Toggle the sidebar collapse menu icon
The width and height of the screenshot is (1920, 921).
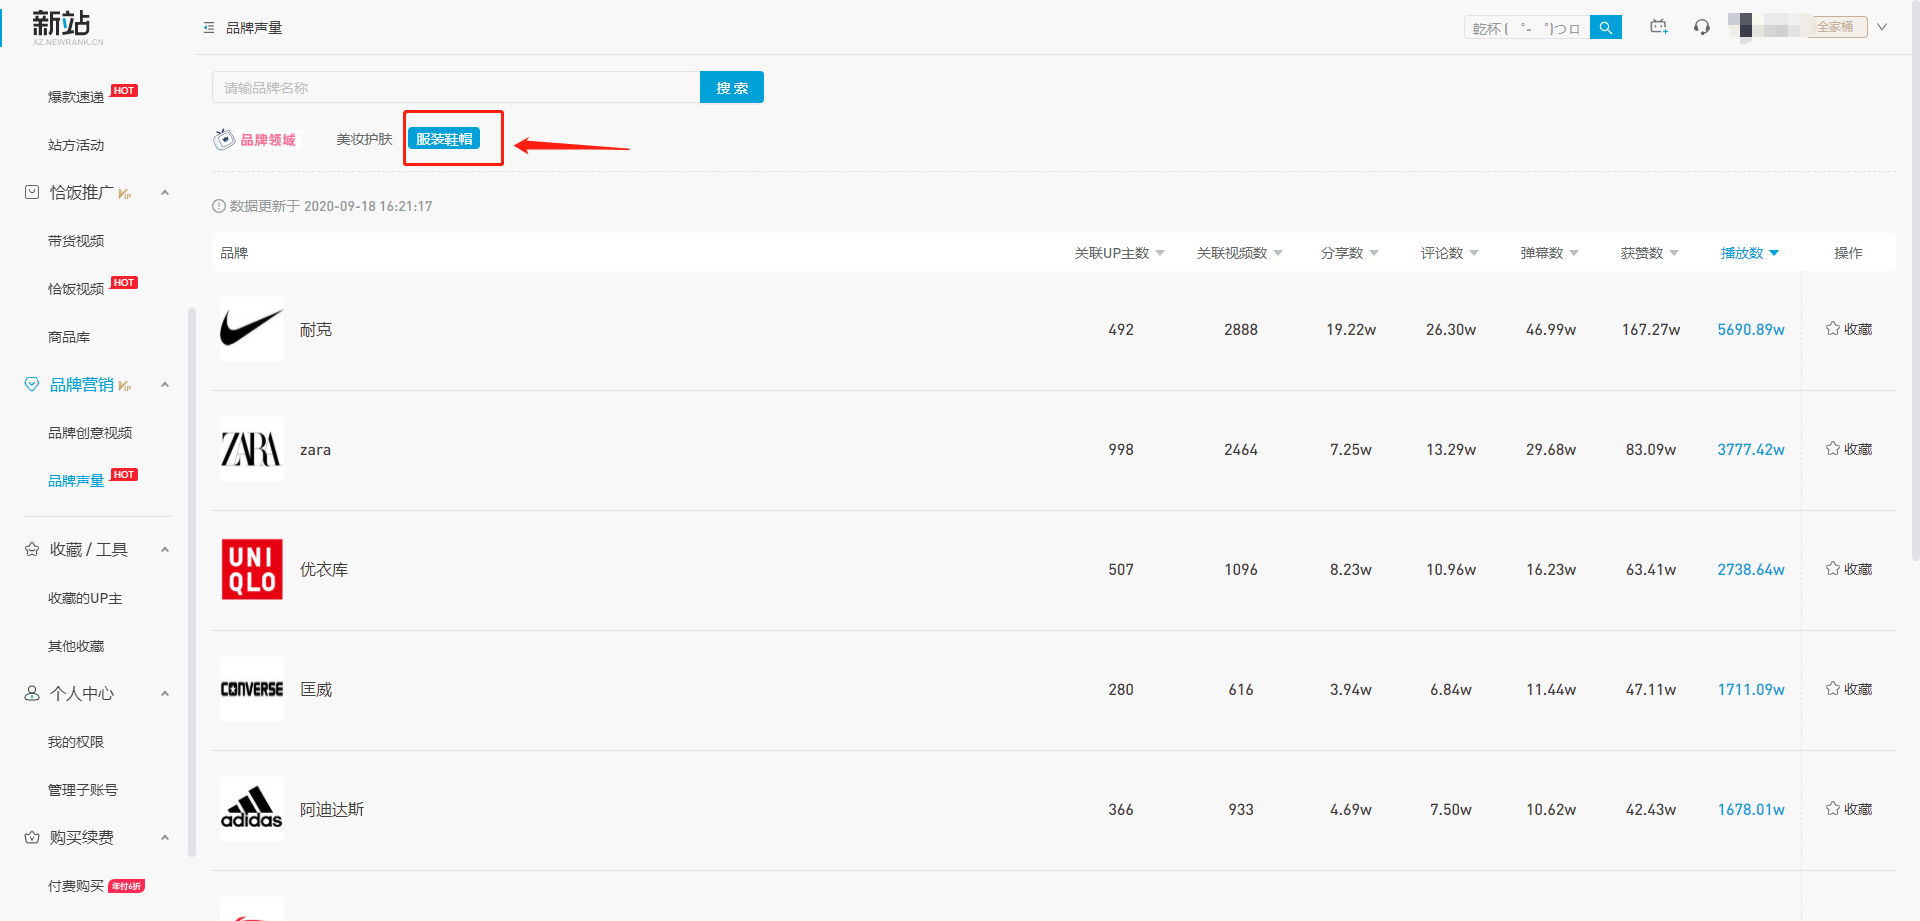click(209, 28)
